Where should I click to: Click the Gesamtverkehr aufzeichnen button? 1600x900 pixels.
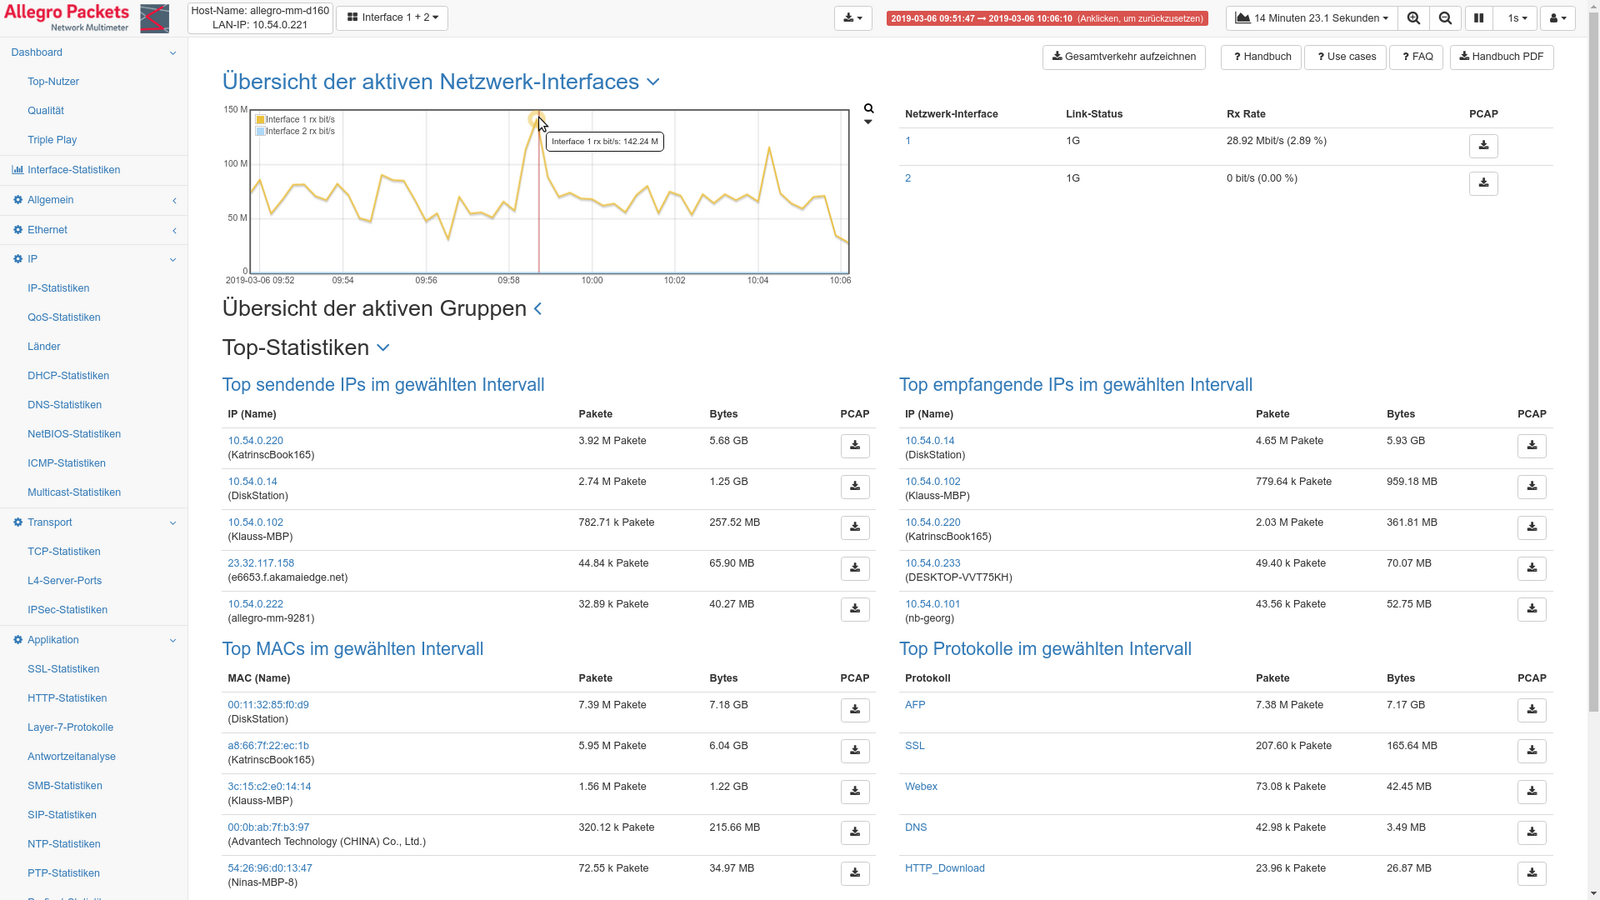coord(1123,57)
